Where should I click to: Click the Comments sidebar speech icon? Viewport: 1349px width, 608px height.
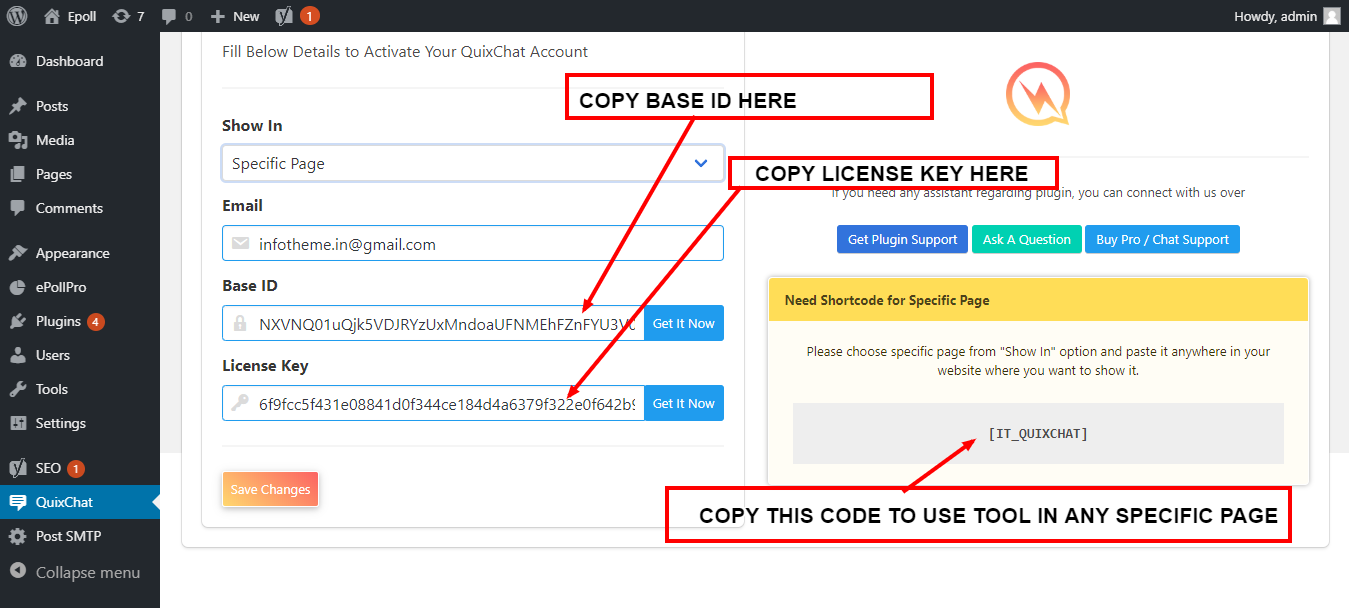(17, 208)
